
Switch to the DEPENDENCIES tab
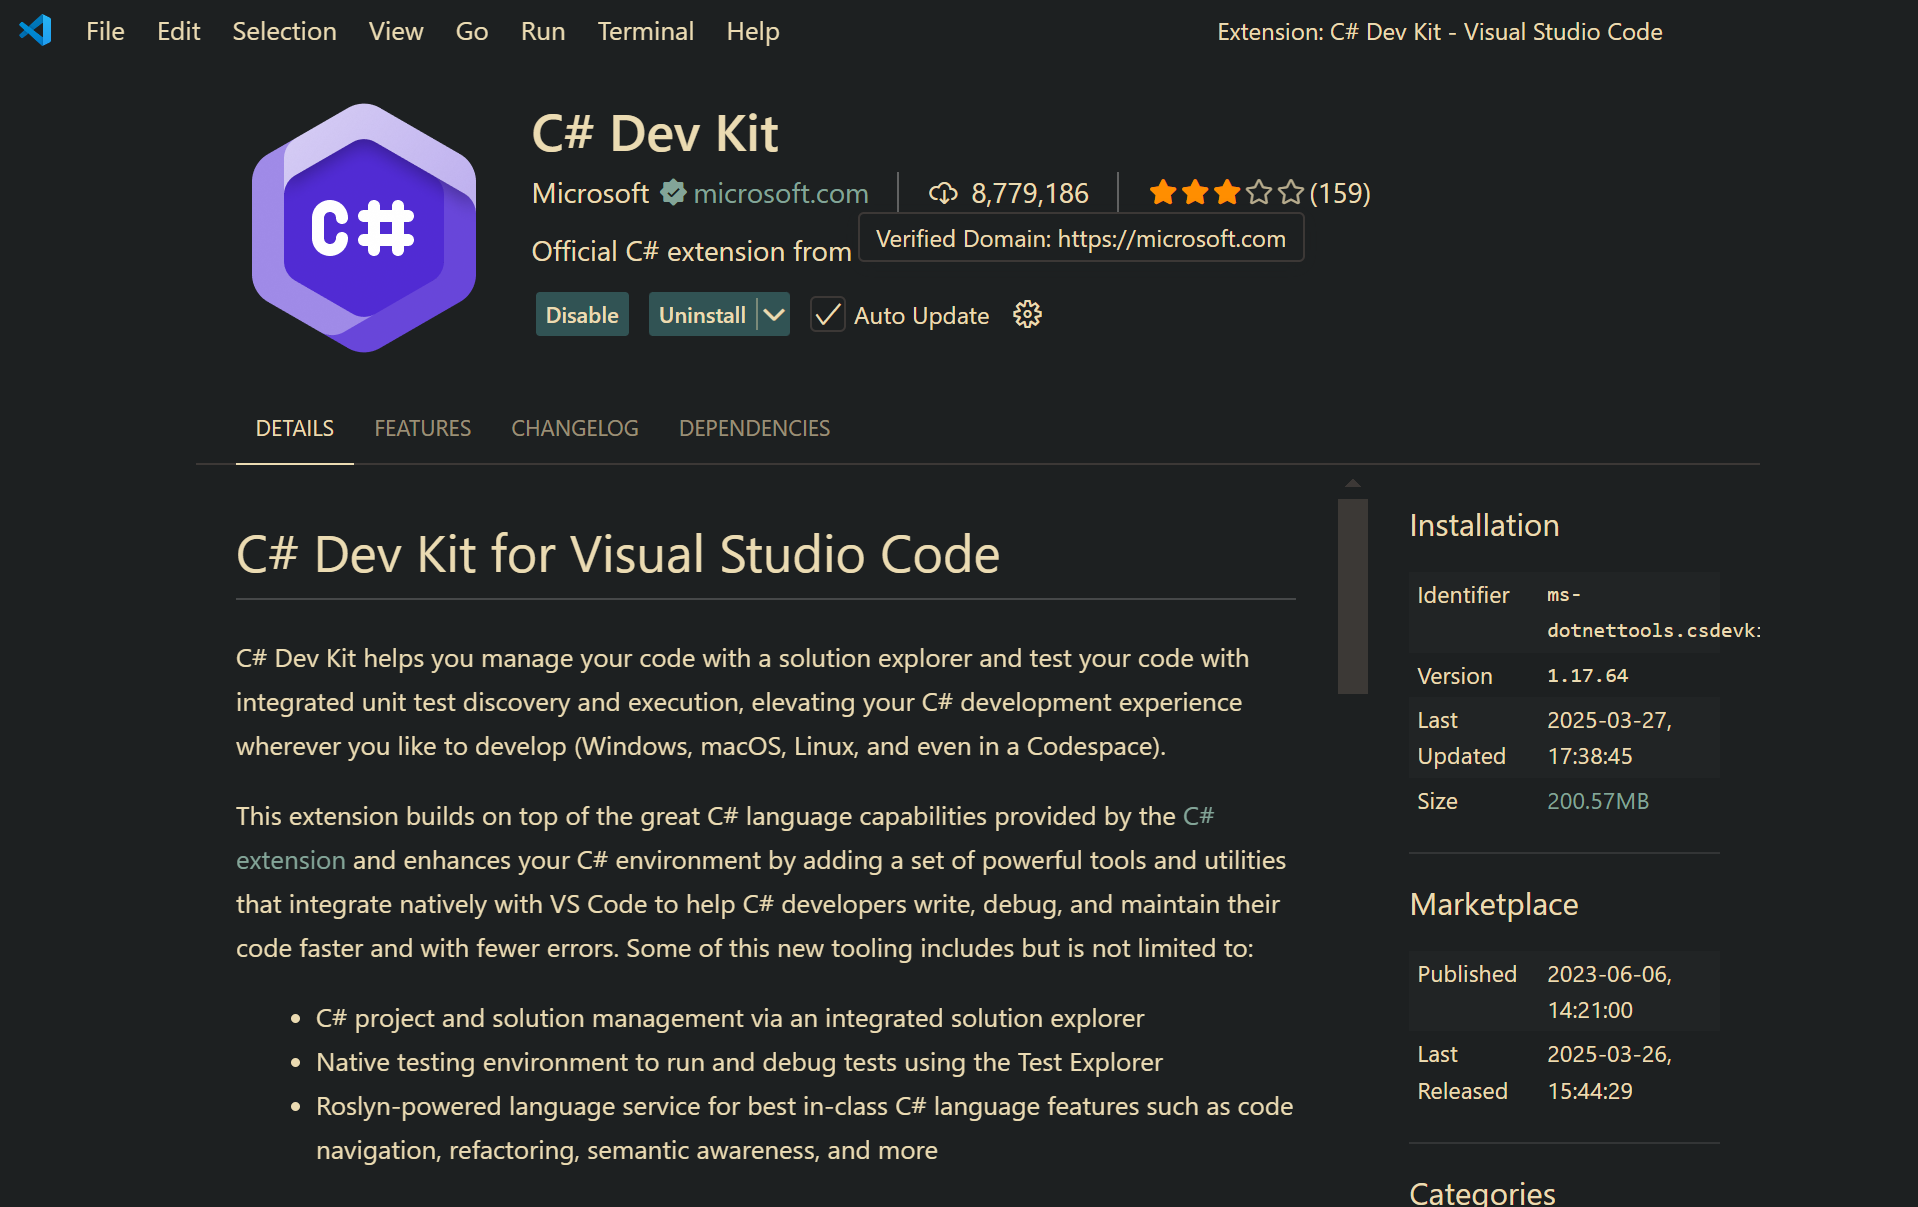(x=755, y=428)
